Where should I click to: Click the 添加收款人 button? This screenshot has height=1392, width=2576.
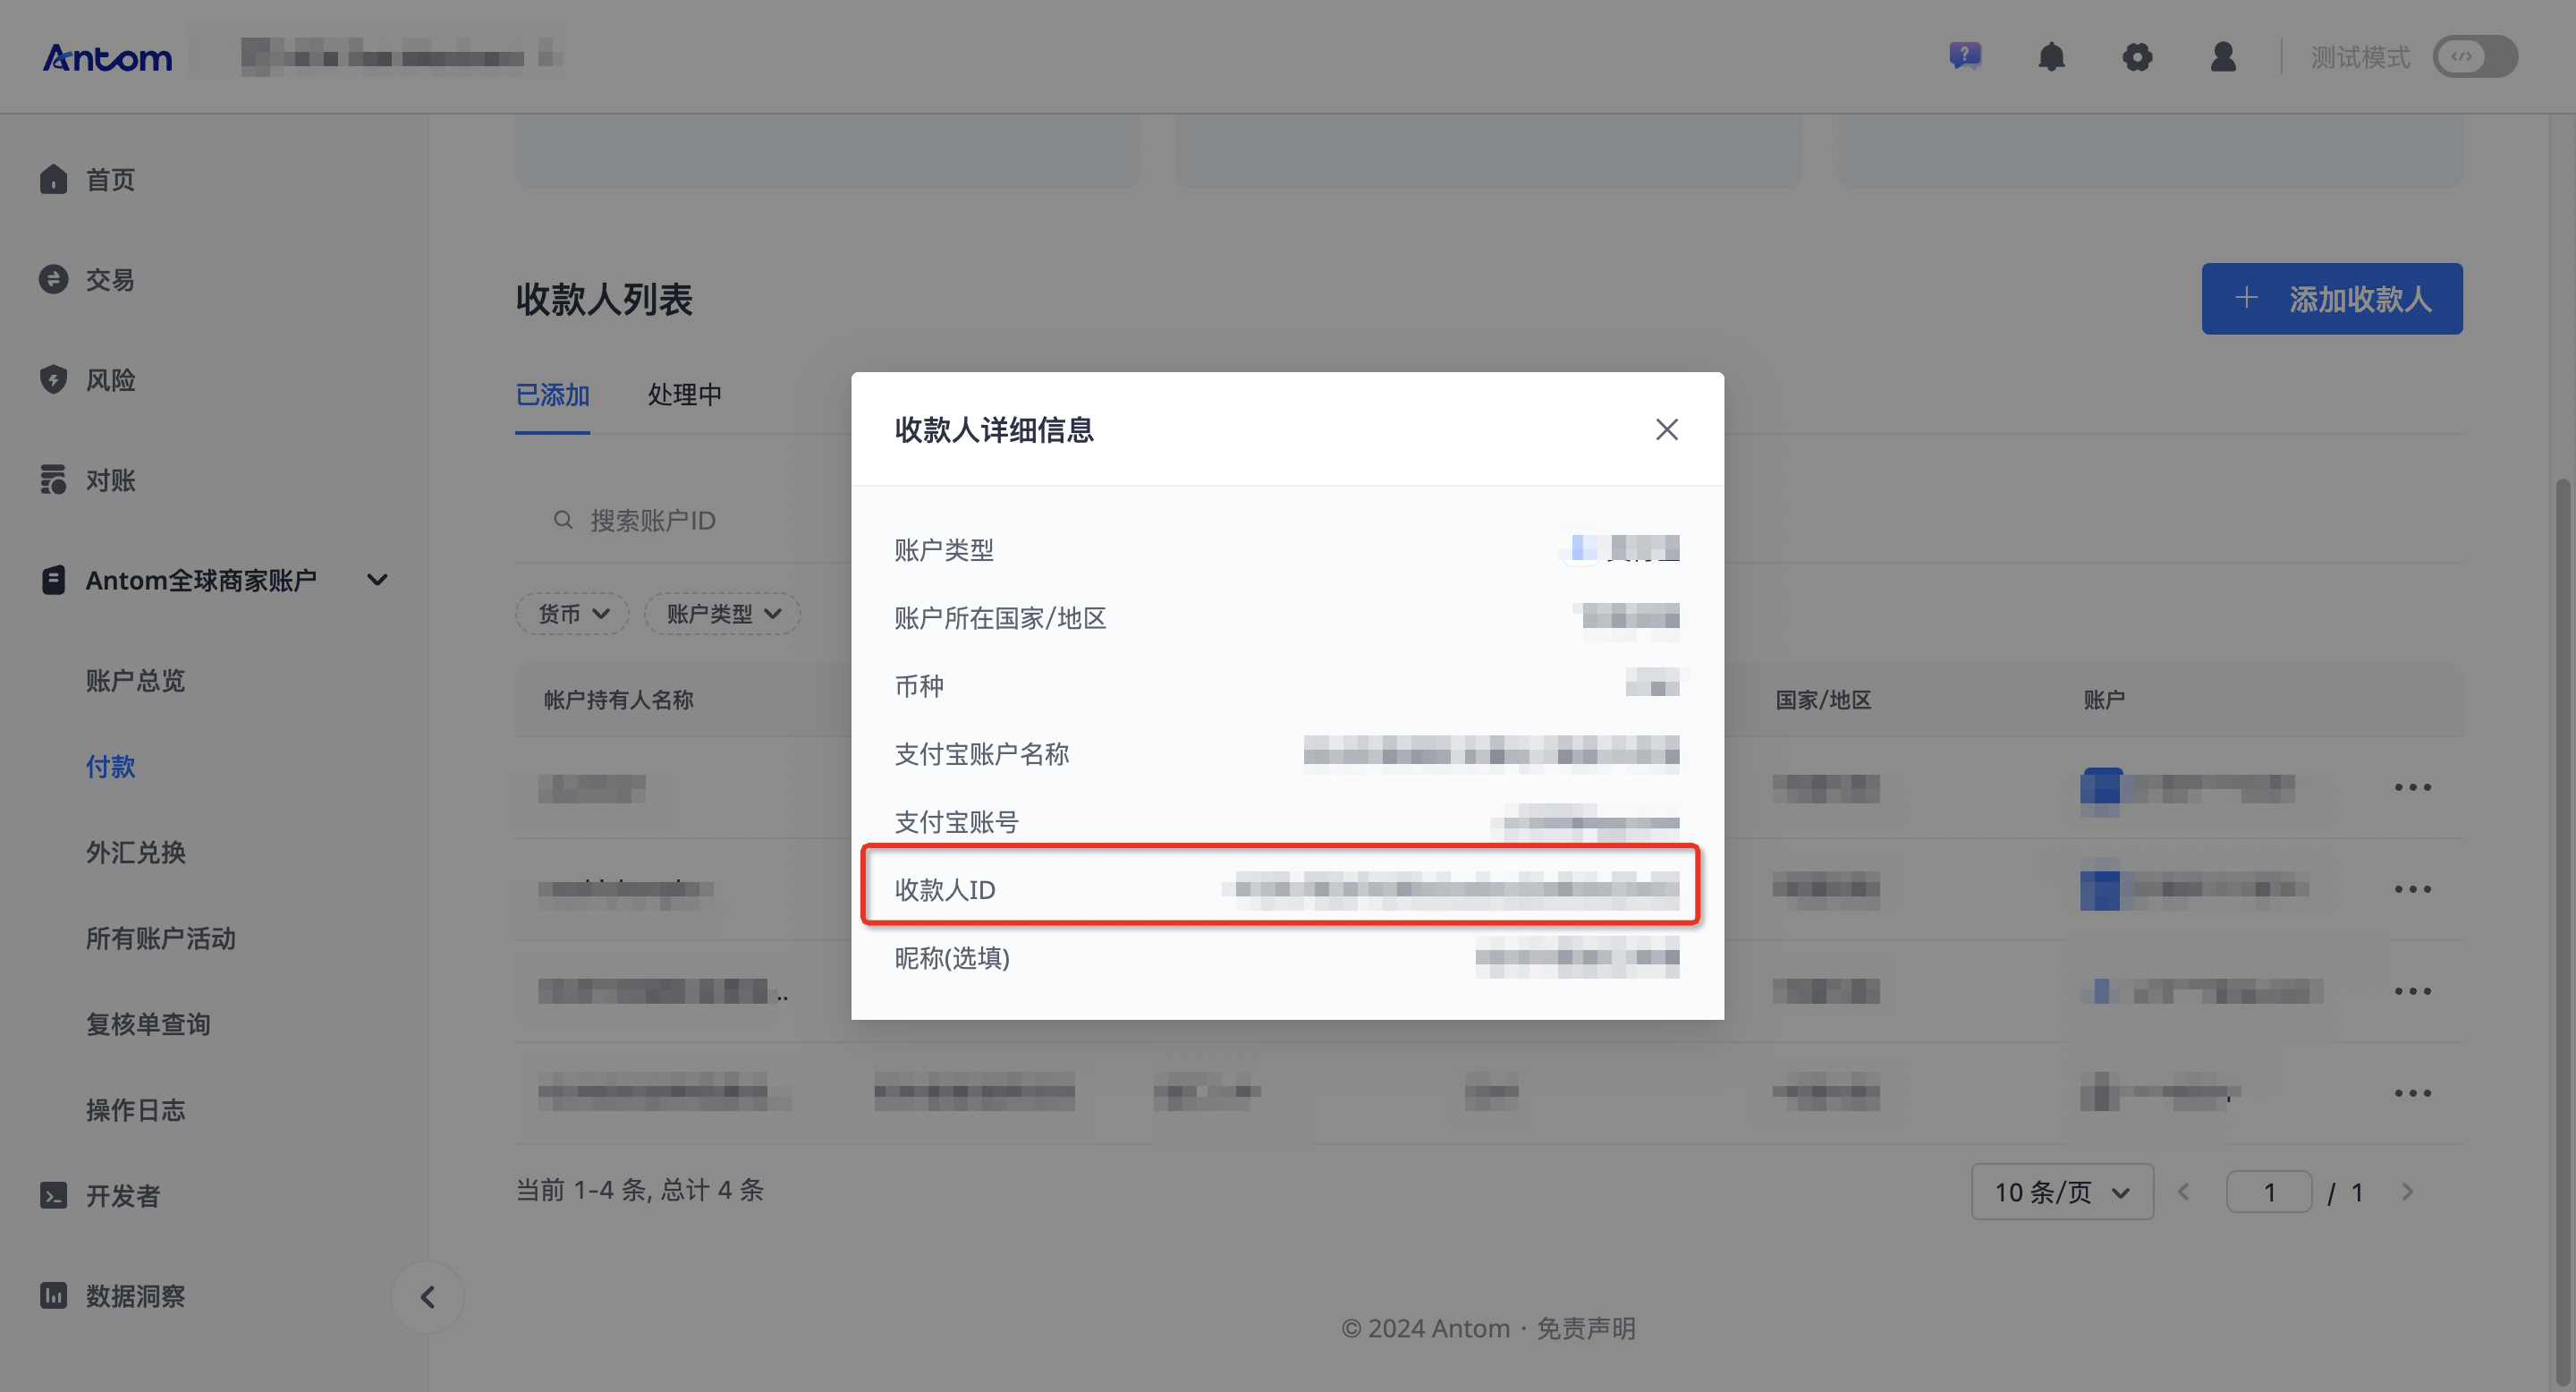(2332, 299)
